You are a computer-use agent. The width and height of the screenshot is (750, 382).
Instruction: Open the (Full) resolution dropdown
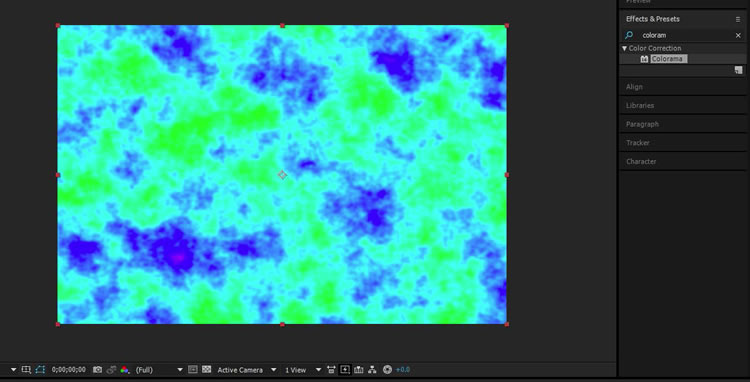click(159, 370)
